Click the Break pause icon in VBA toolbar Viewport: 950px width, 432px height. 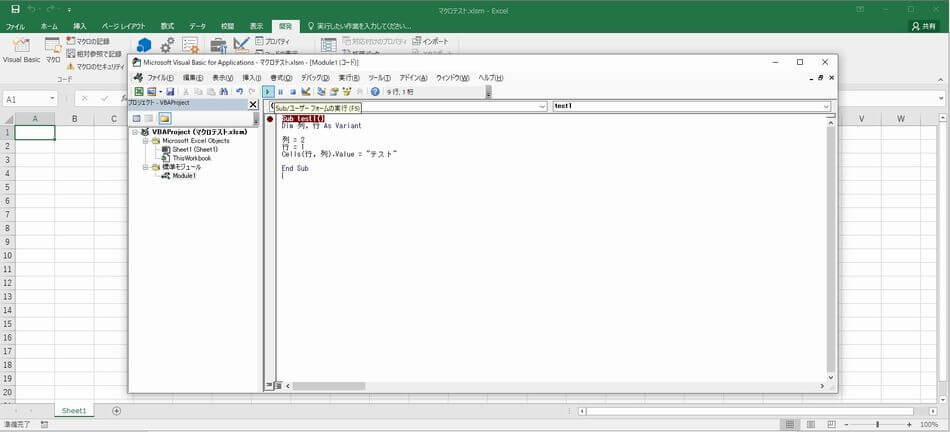(281, 92)
